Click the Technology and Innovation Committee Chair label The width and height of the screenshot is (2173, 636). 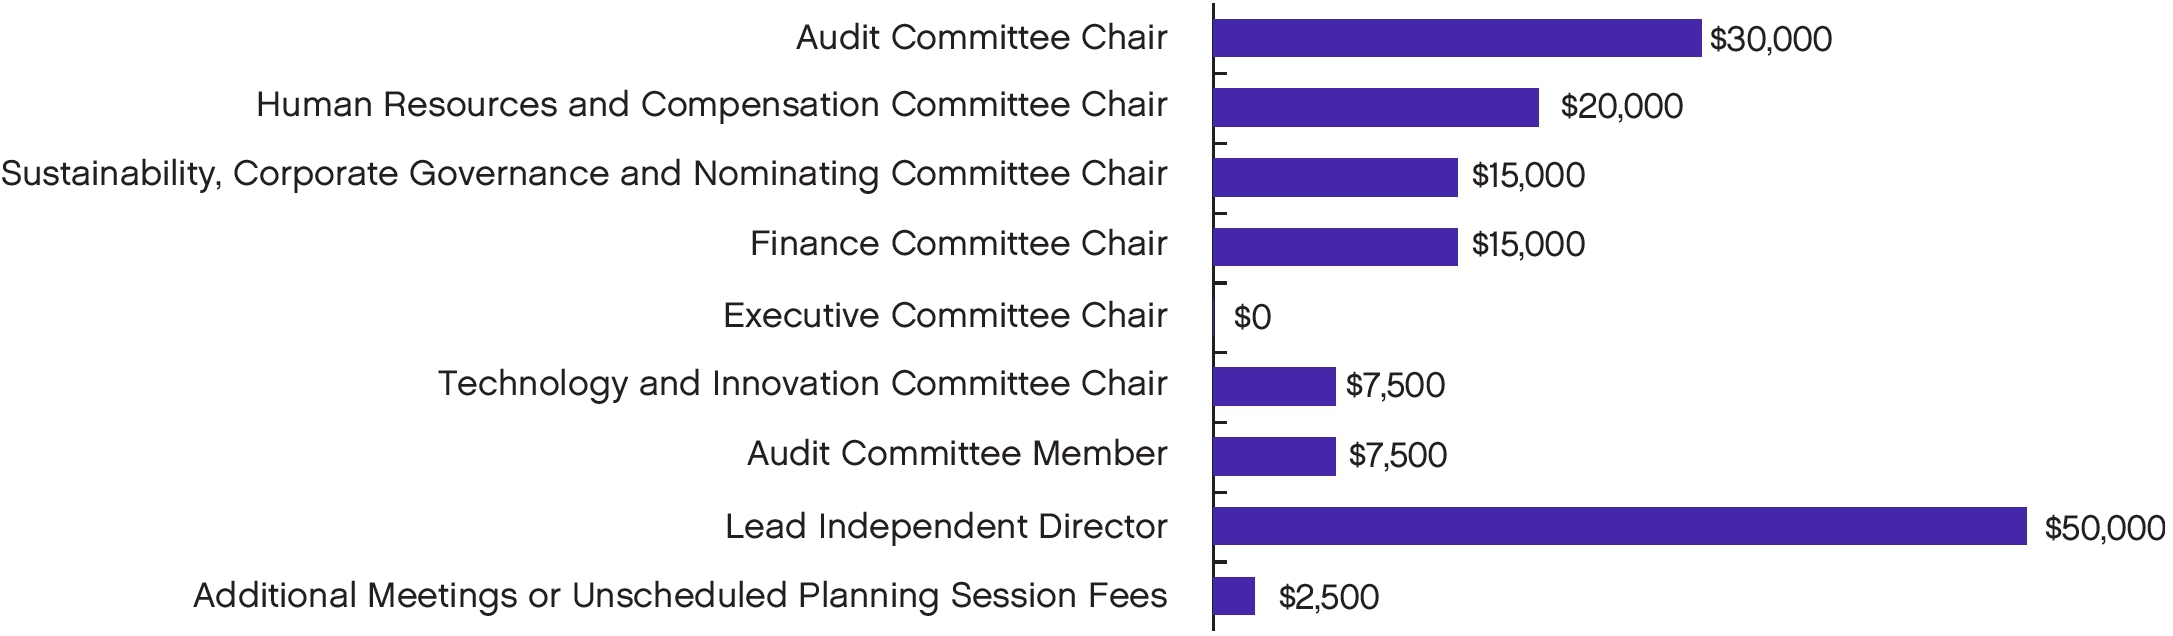click(802, 384)
